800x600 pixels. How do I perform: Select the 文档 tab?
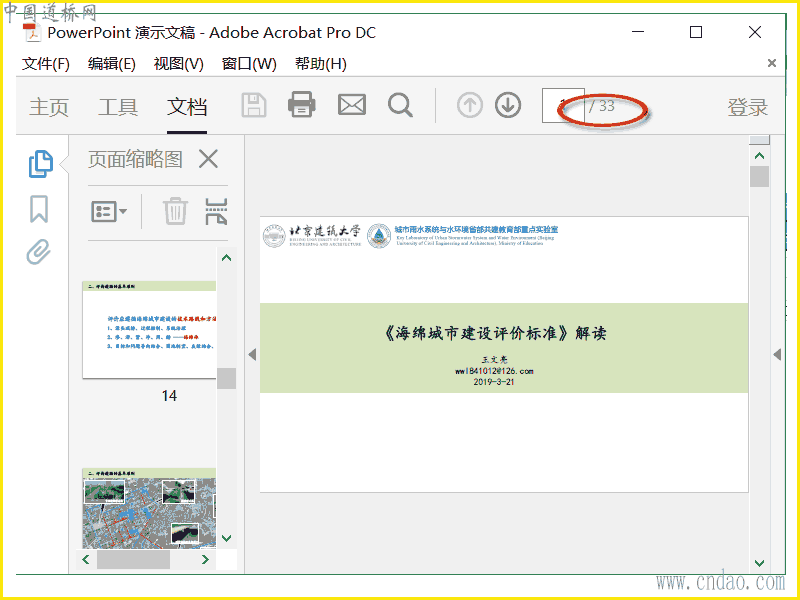click(187, 108)
